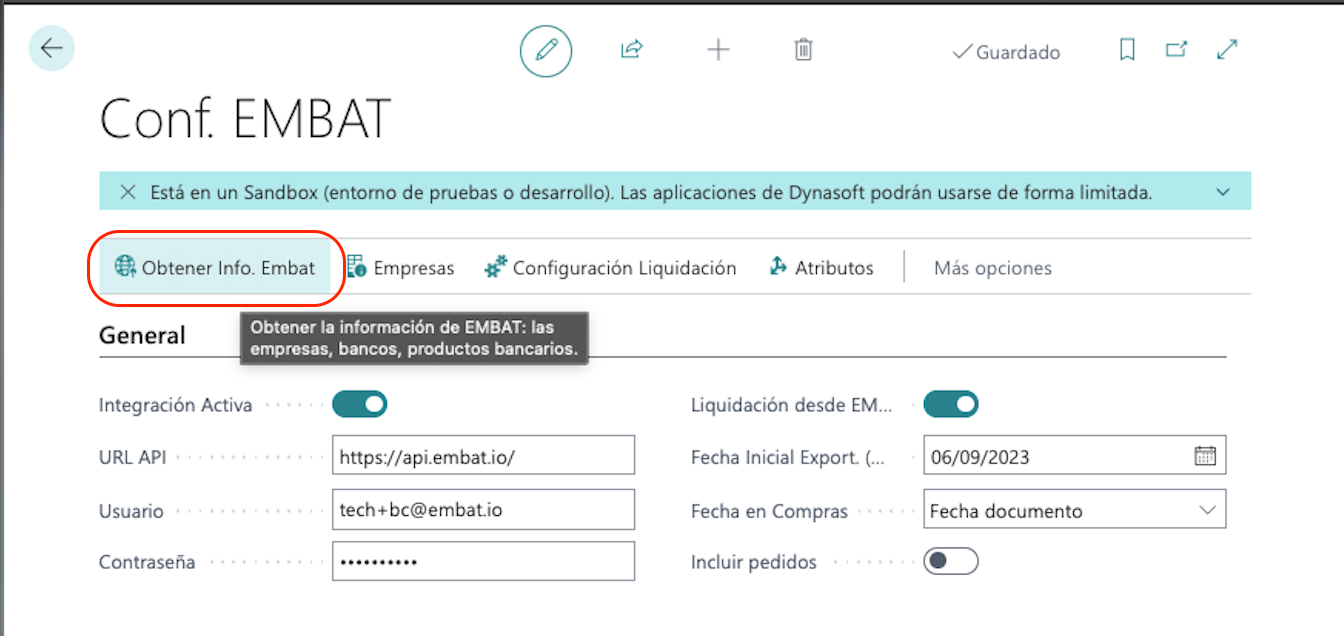Click Fecha Inicial Export date field
The height and width of the screenshot is (636, 1344).
tap(1075, 457)
